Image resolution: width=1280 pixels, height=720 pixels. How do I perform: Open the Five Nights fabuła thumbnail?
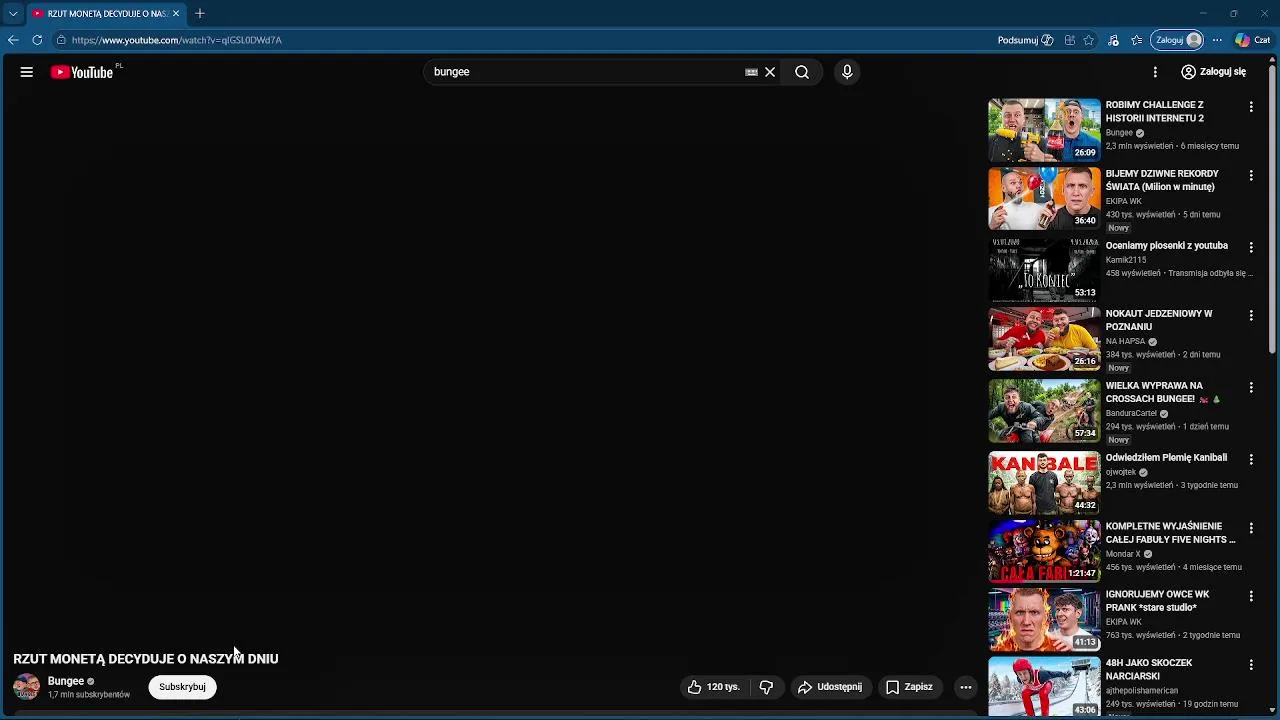1044,551
